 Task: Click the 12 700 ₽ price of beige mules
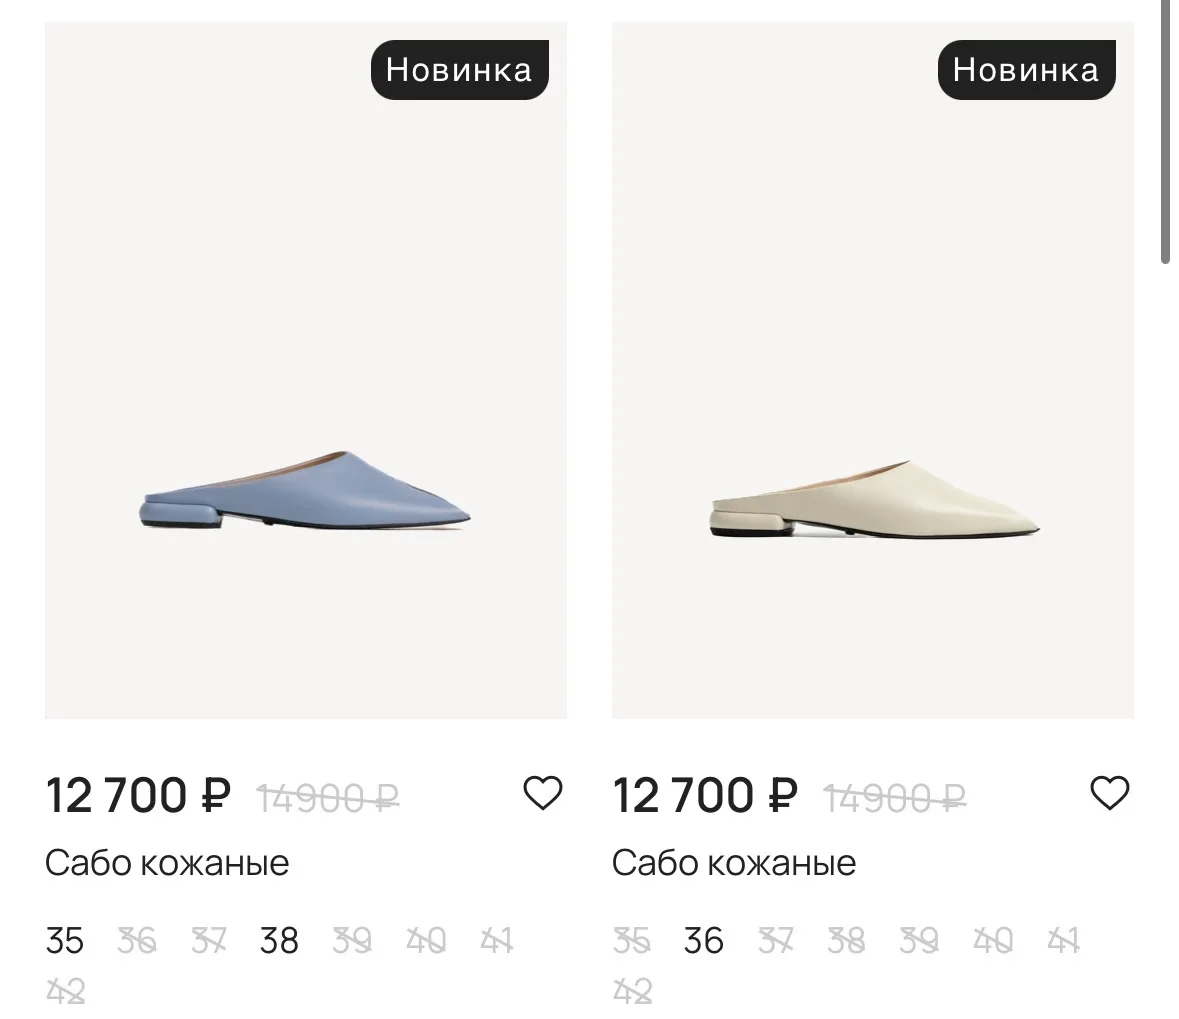point(705,796)
